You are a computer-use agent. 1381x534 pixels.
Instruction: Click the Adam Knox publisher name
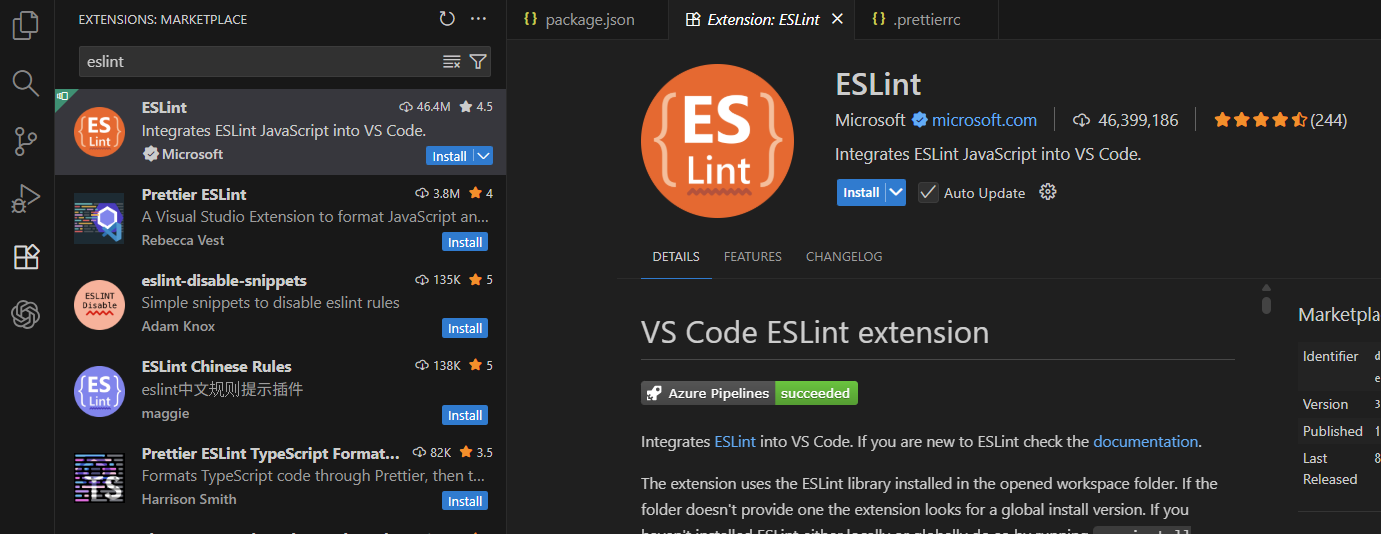click(x=178, y=326)
